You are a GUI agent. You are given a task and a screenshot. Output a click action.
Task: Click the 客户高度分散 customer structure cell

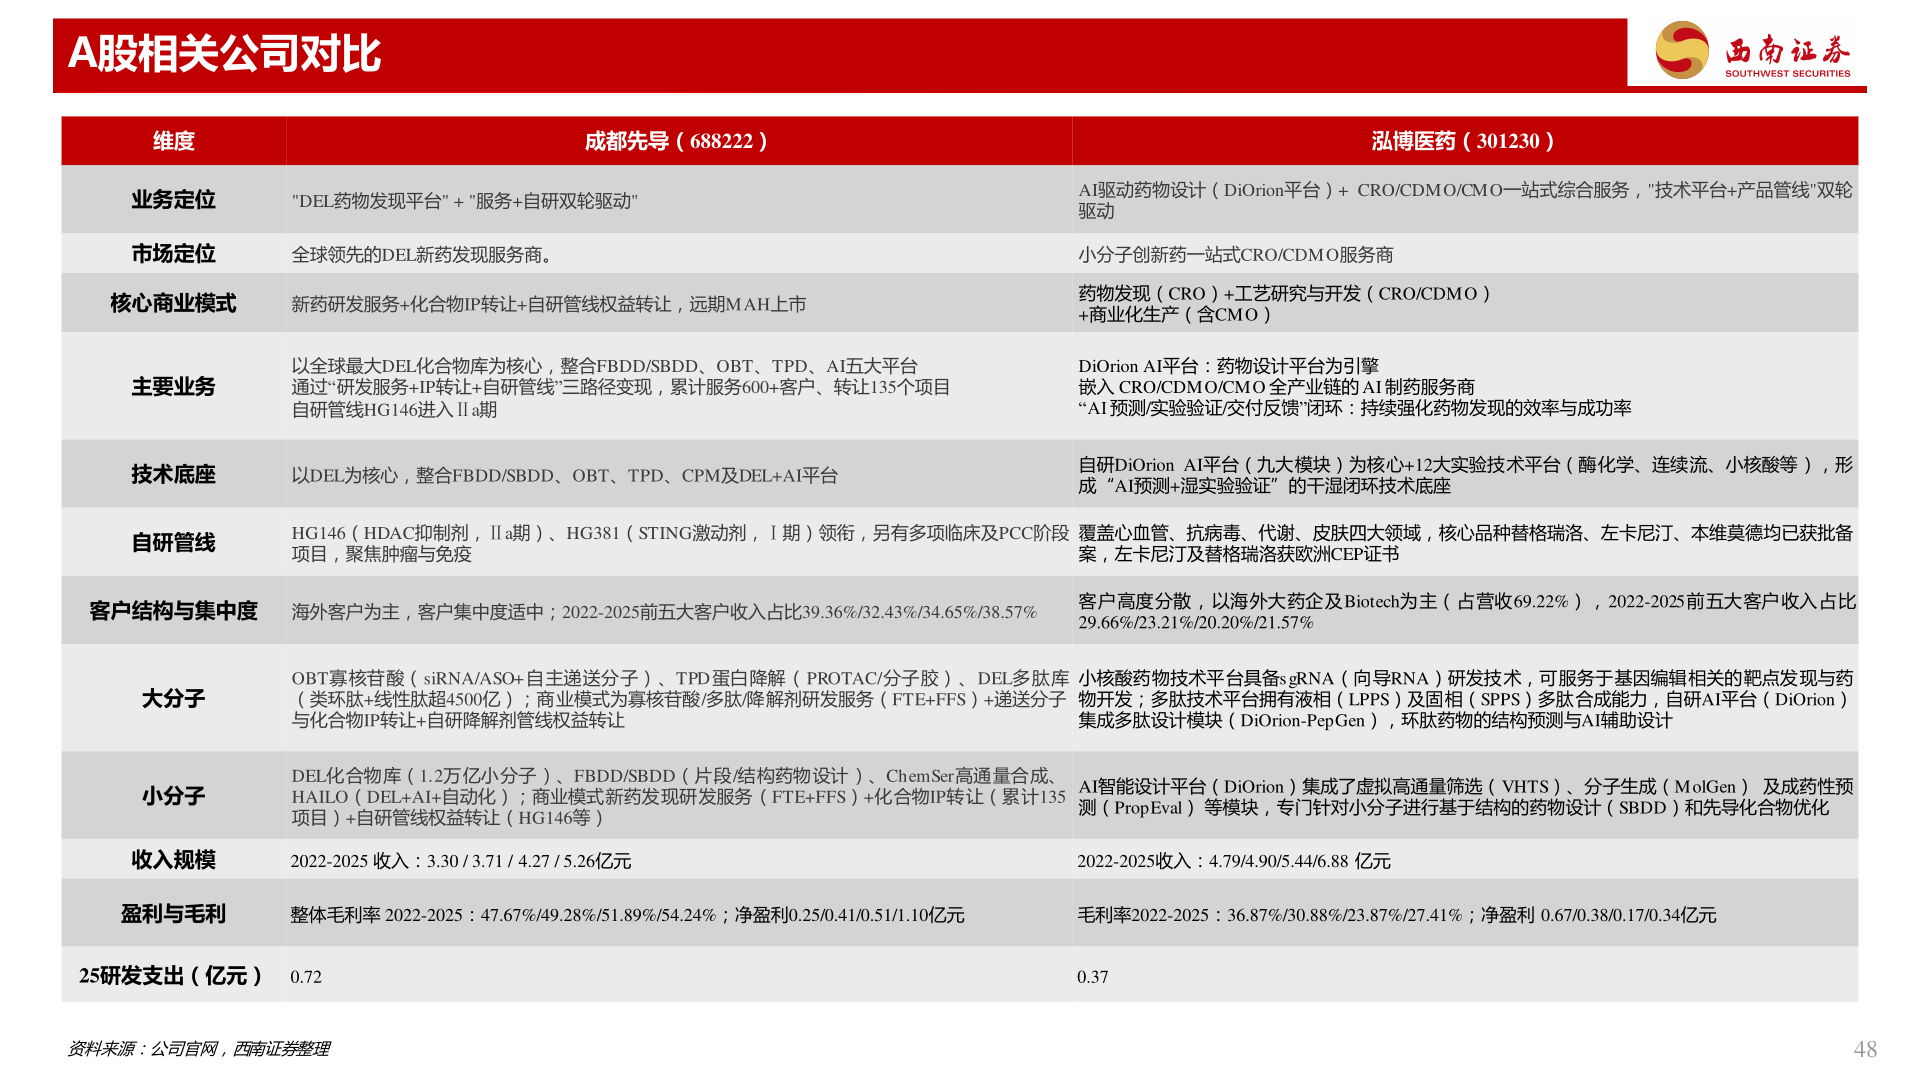click(1464, 611)
